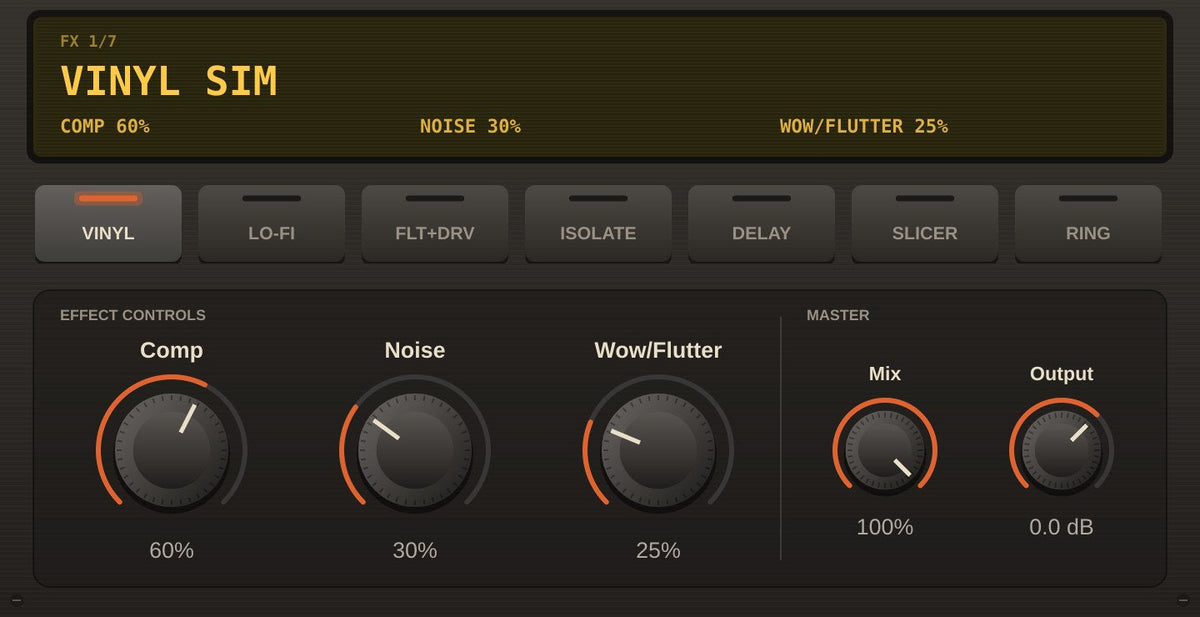Click the Wow/Flutter knob
1200x617 pixels.
click(658, 449)
